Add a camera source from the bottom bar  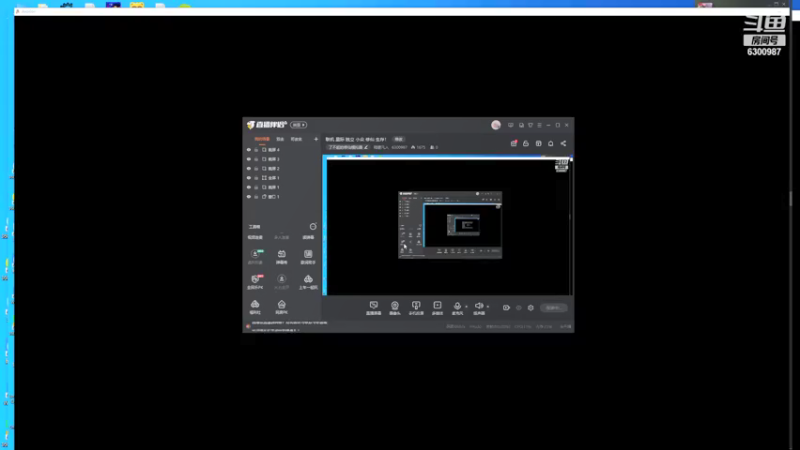[x=395, y=308]
